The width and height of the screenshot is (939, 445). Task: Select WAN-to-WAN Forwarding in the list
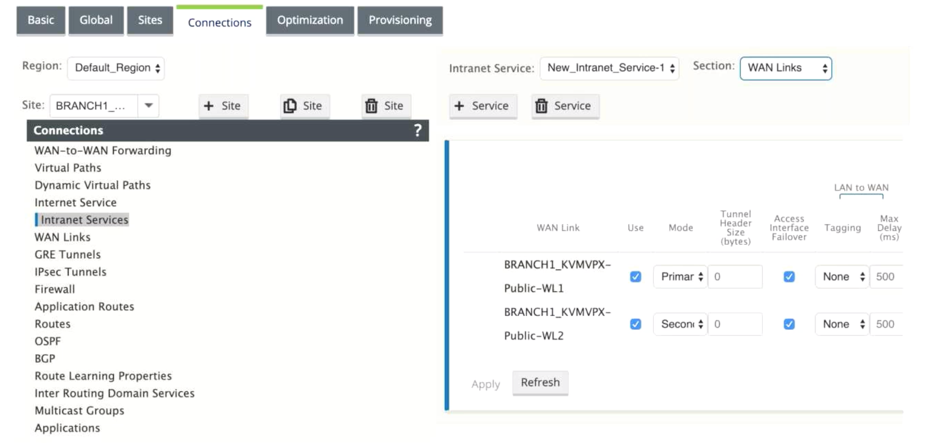[x=103, y=150]
